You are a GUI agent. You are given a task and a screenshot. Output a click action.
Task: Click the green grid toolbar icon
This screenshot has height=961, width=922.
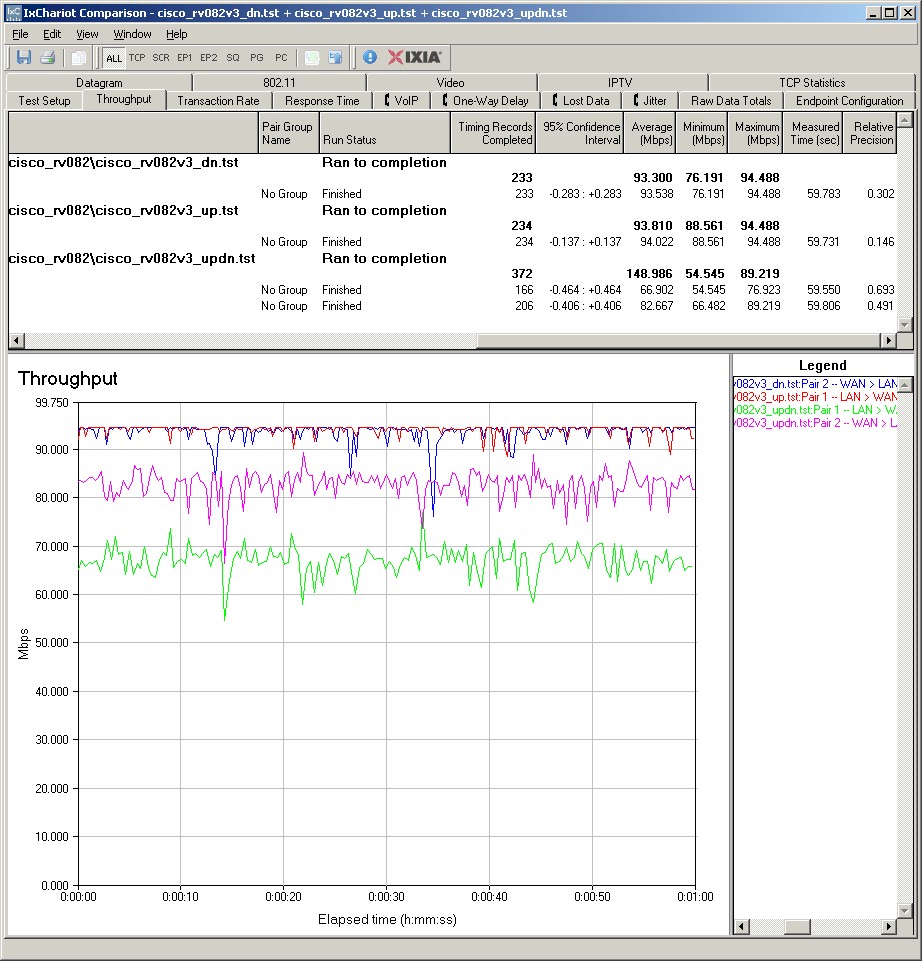(312, 58)
